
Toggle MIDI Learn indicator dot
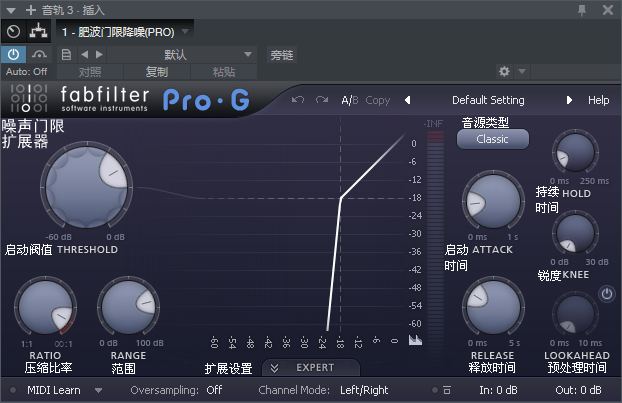pyautogui.click(x=13, y=390)
